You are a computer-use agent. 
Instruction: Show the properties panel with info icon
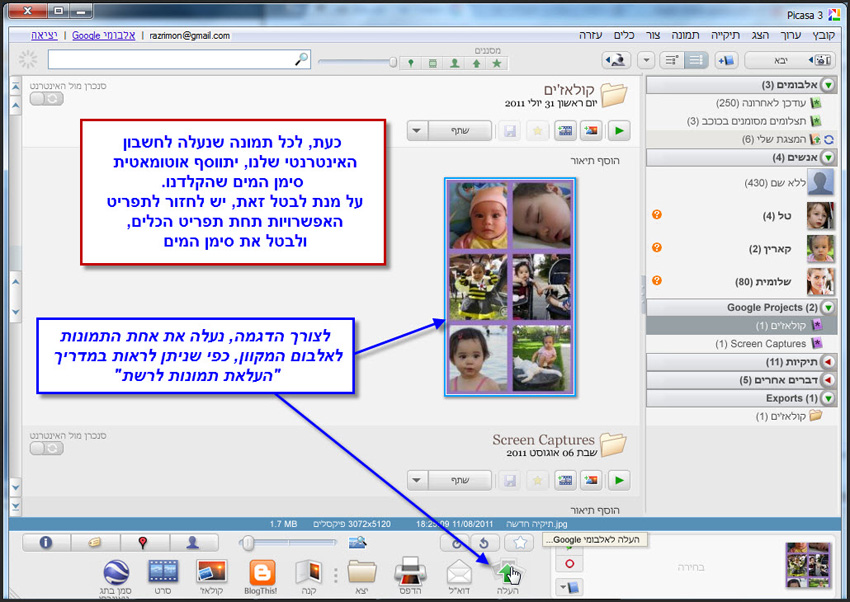pyautogui.click(x=46, y=542)
